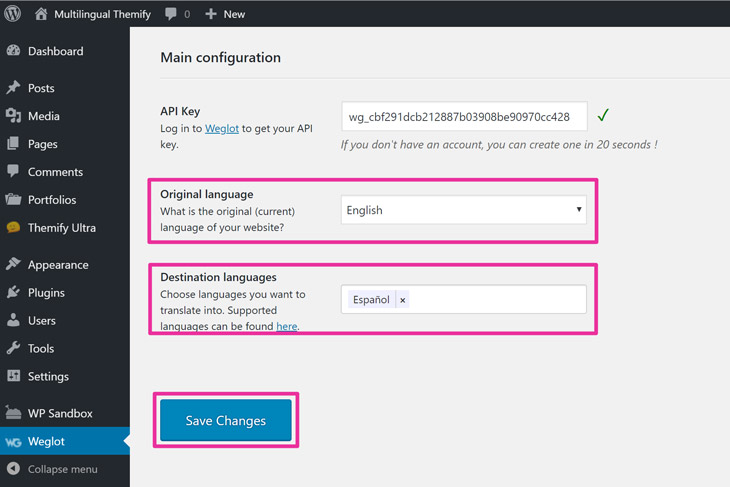Click Collapse menu text
The image size is (730, 487).
(62, 469)
